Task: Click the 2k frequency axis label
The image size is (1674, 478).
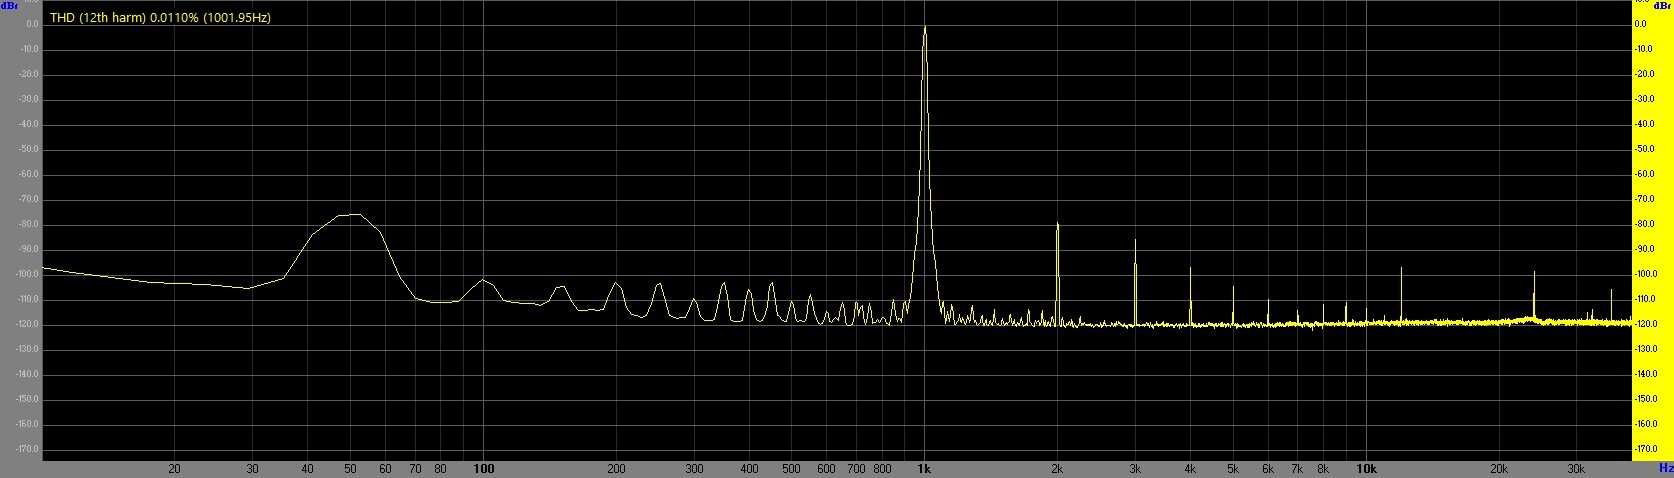Action: click(x=1058, y=468)
